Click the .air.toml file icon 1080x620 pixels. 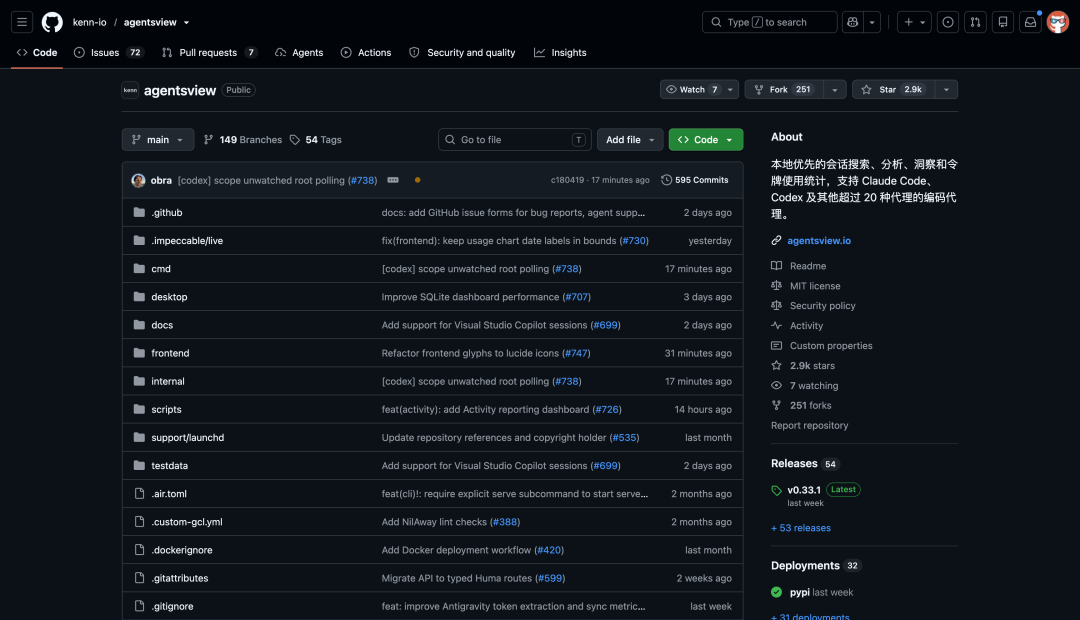[139, 494]
